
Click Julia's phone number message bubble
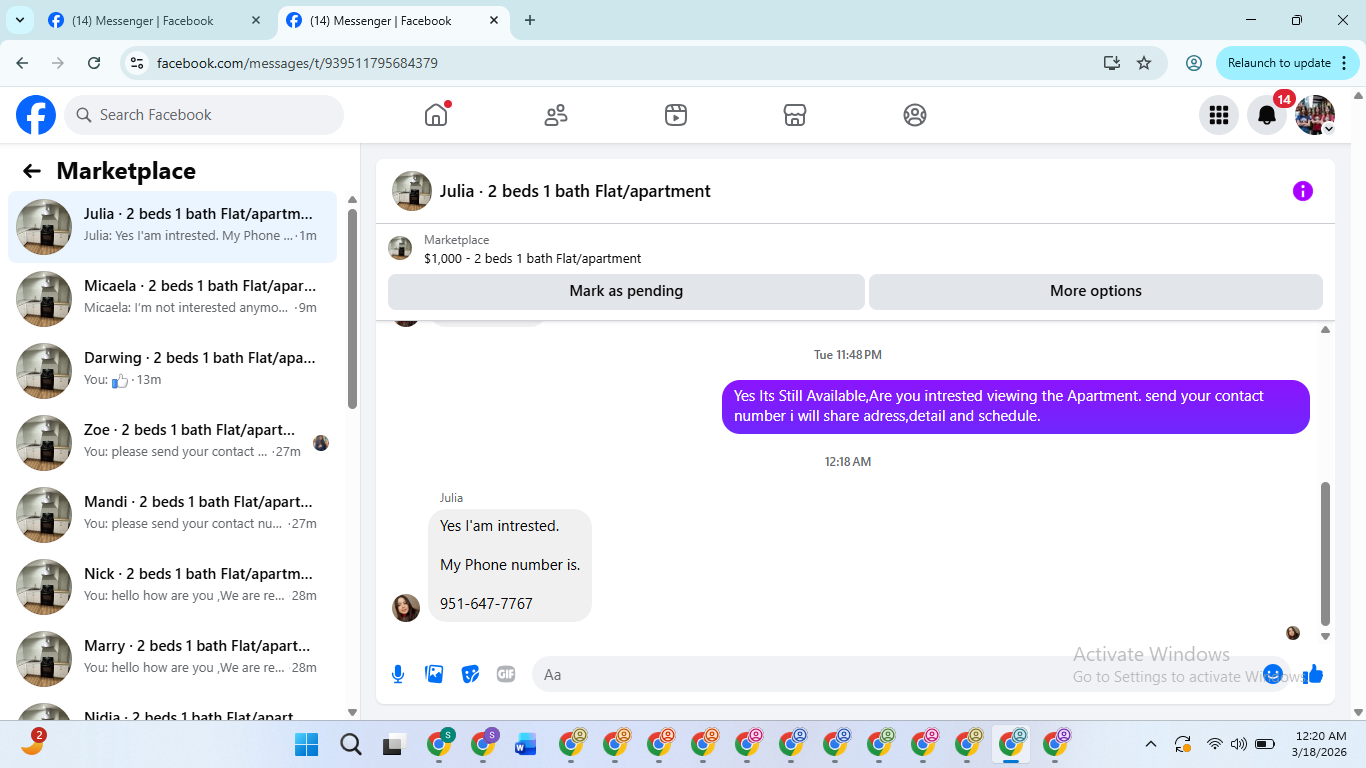[x=510, y=565]
